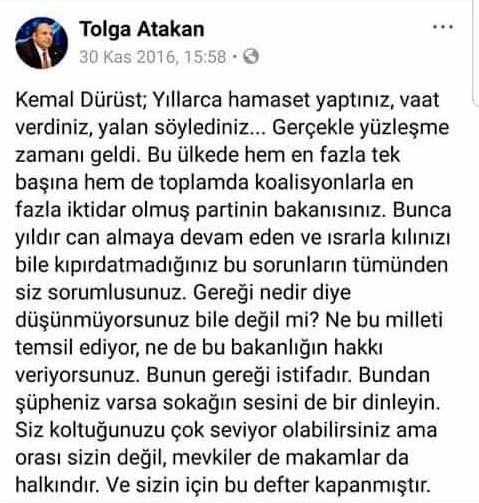Open the three-dots post options menu
The width and height of the screenshot is (479, 503).
click(443, 27)
